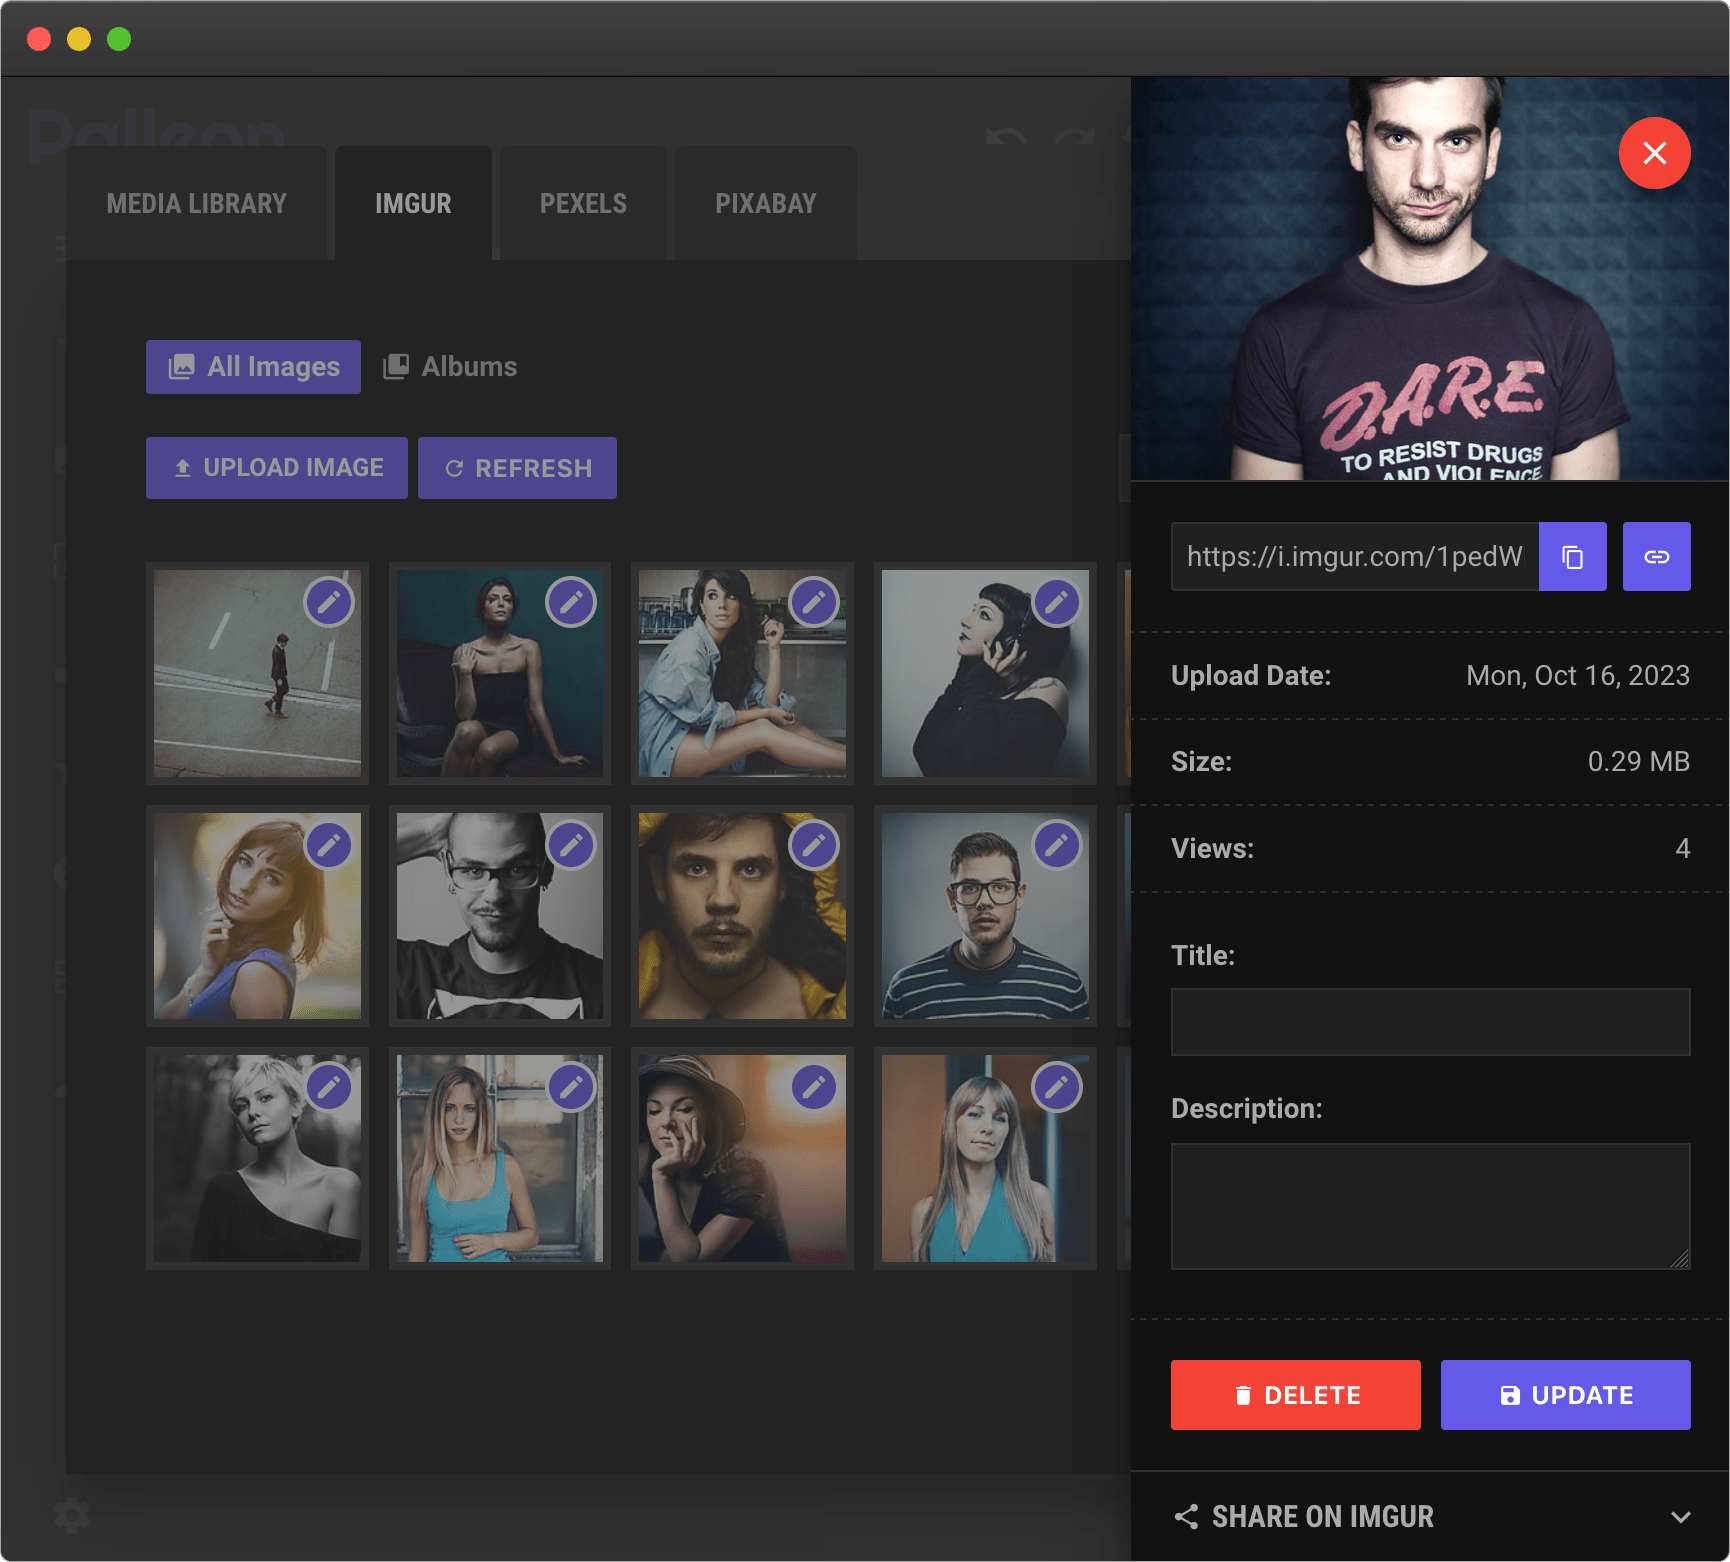Update the image details
The width and height of the screenshot is (1730, 1562).
(x=1565, y=1395)
